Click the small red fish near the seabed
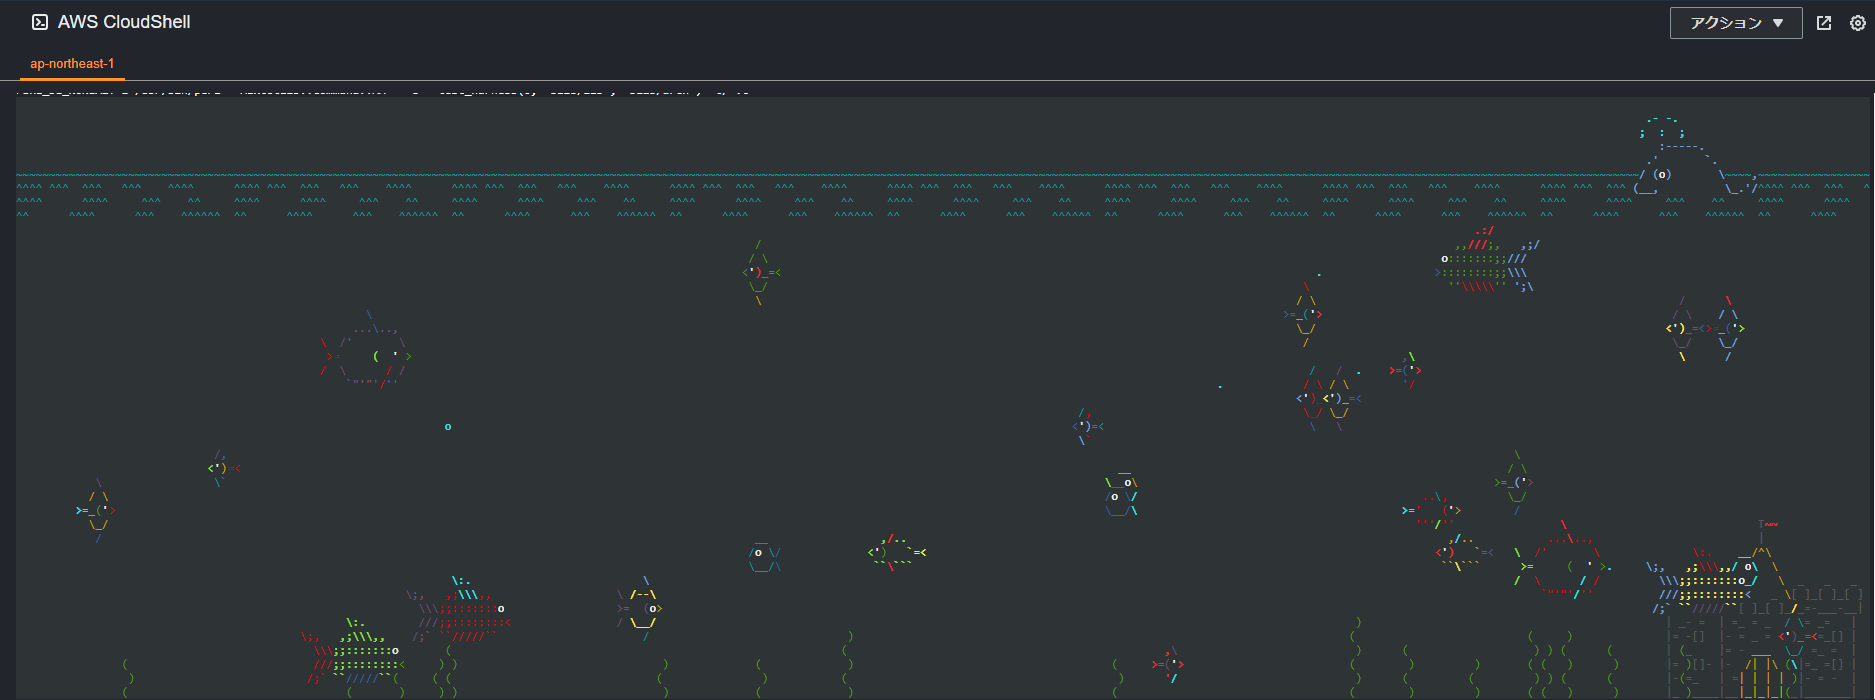 click(1168, 664)
